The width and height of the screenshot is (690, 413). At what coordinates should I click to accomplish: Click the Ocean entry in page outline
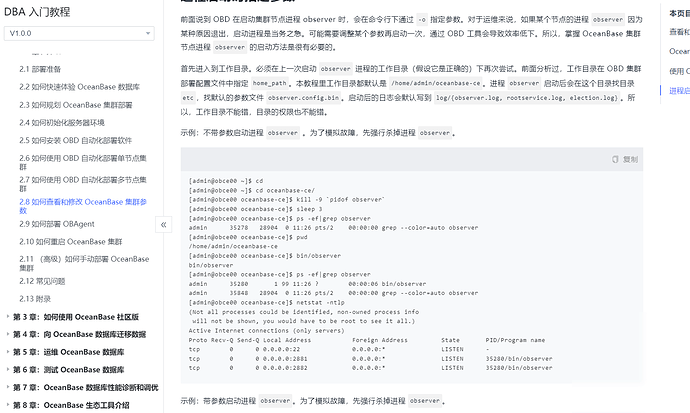(679, 51)
